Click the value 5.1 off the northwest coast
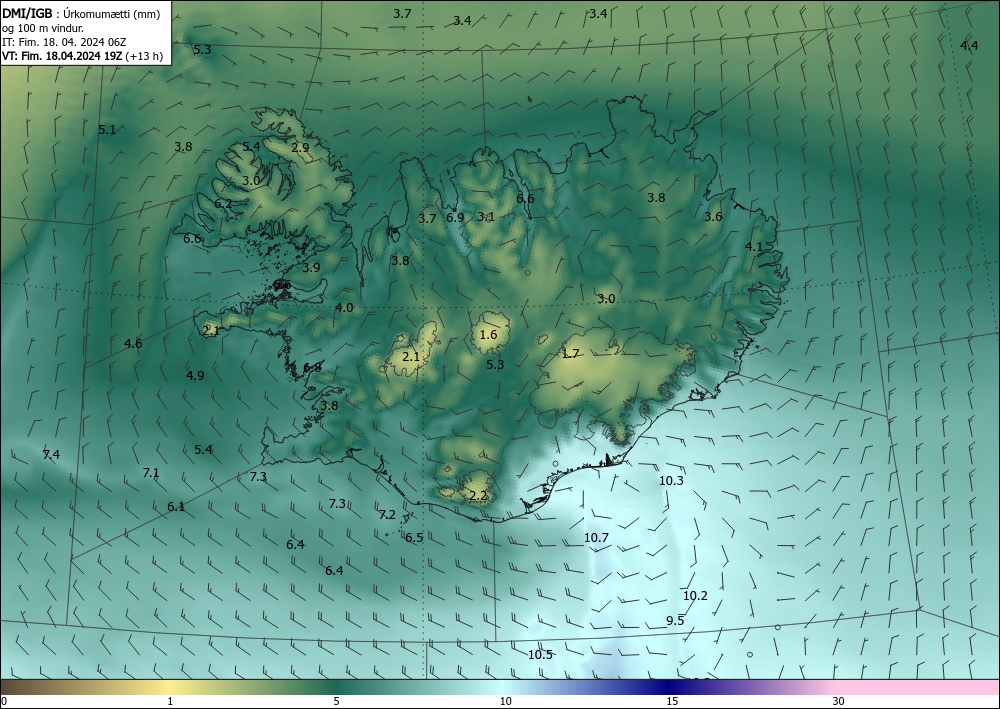1000x709 pixels. tap(107, 129)
